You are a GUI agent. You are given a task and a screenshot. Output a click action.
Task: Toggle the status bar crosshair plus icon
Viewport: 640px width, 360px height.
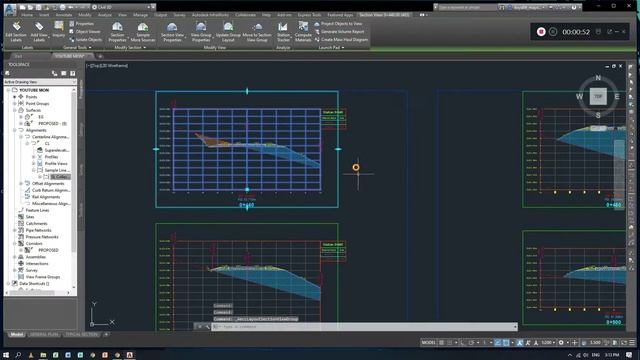coord(575,342)
